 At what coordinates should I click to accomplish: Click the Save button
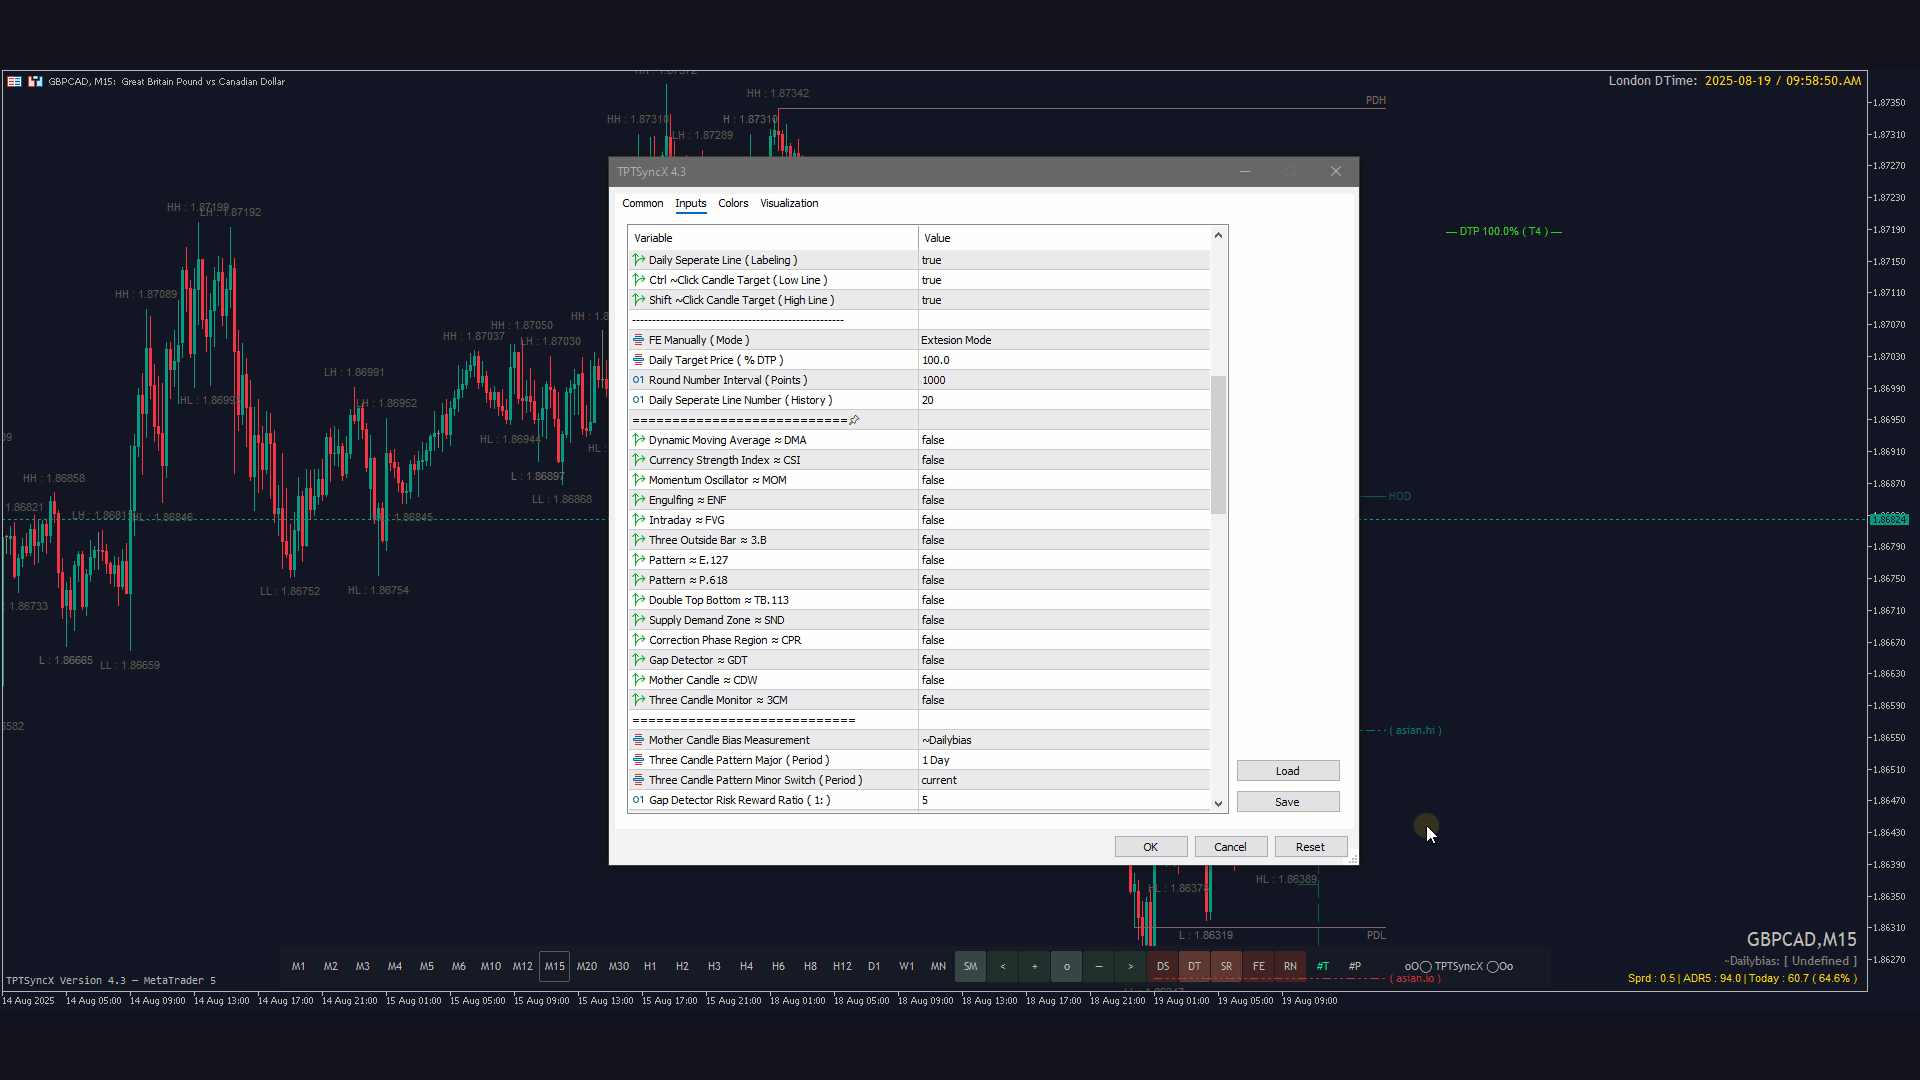1288,802
